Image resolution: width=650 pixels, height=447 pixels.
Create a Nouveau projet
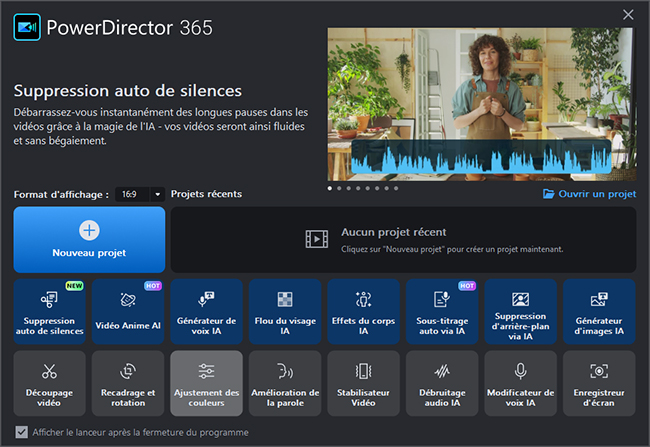click(x=89, y=240)
